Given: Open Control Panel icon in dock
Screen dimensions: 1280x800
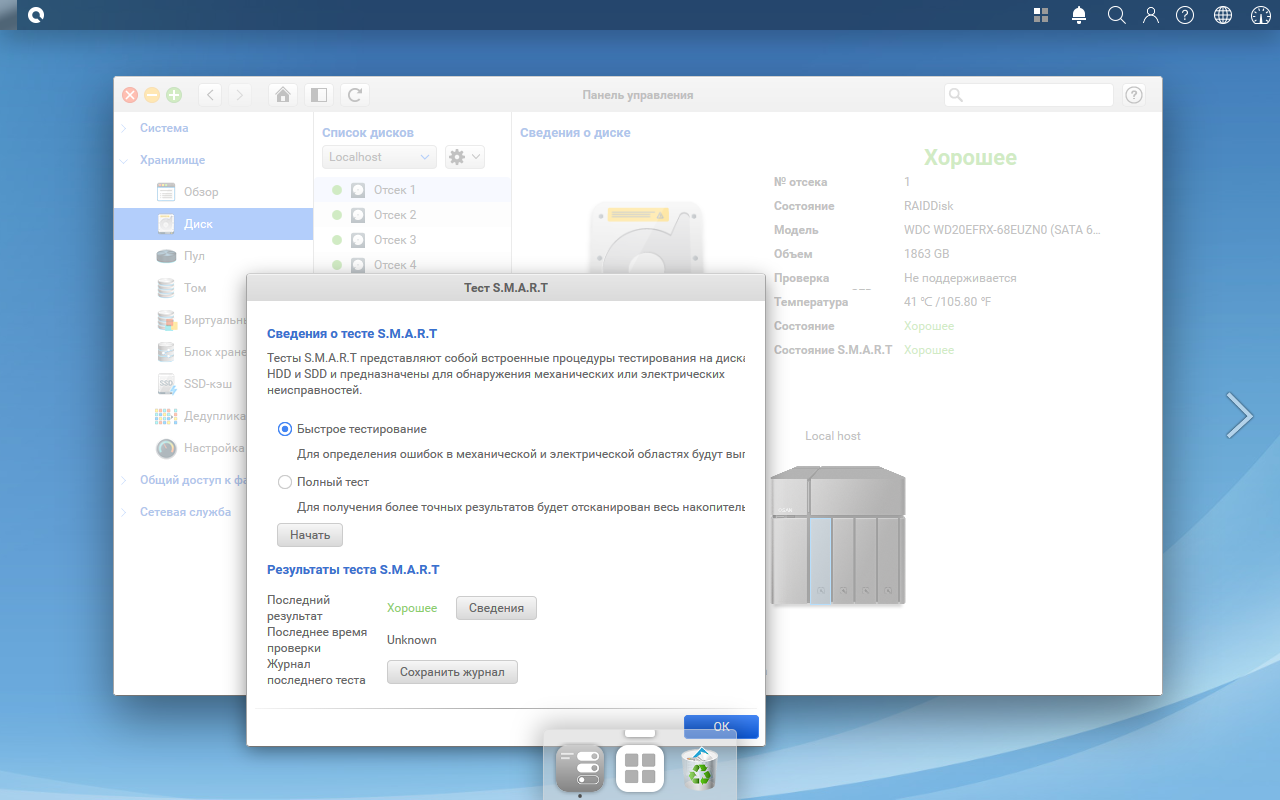Looking at the screenshot, I should point(580,768).
